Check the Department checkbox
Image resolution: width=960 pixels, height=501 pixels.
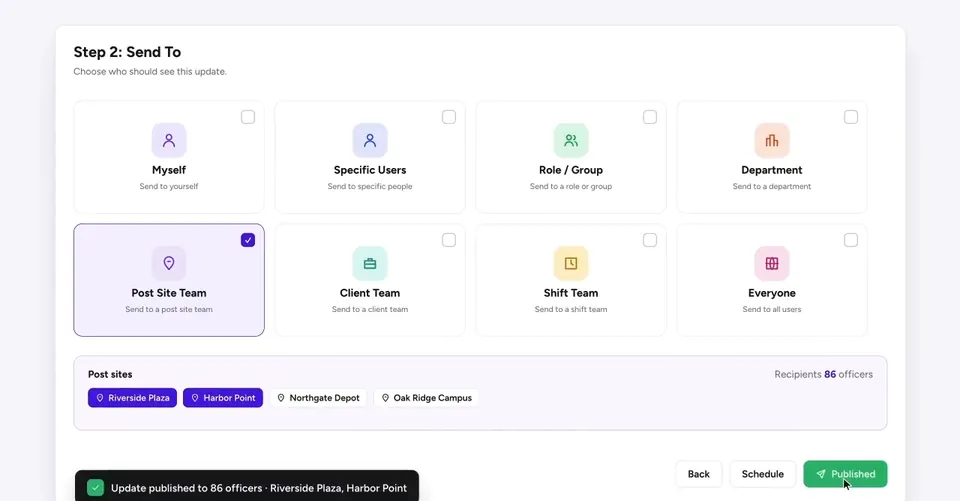pos(850,117)
